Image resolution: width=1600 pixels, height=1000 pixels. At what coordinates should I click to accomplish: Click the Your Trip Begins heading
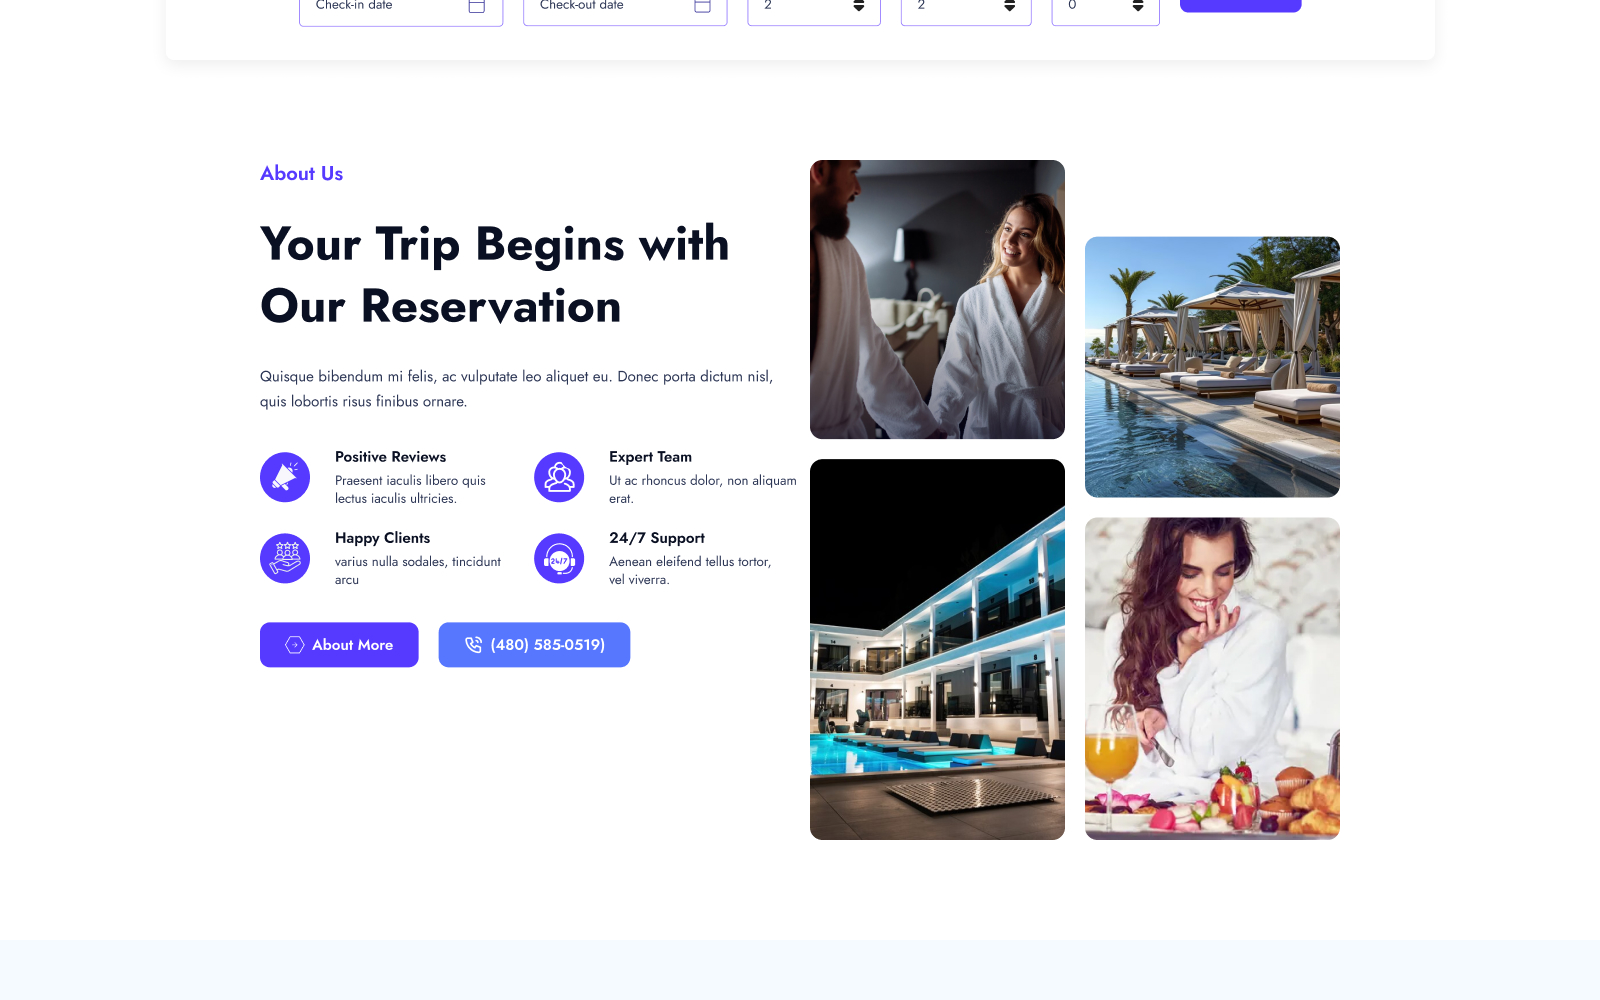494,275
